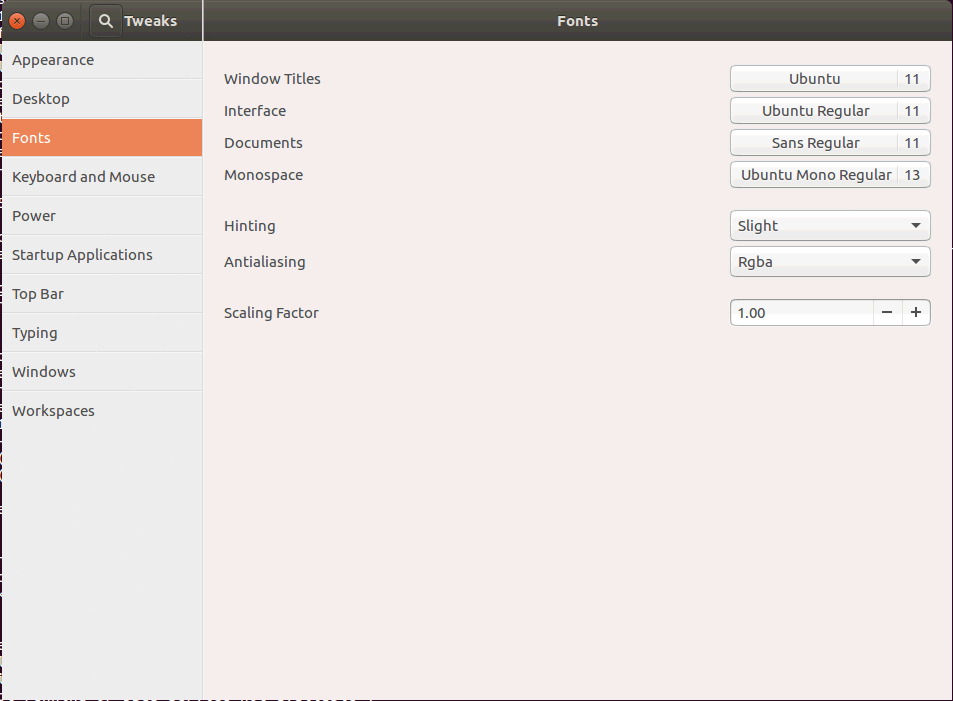
Task: Change Monospace font Ubuntu Mono Regular
Action: point(830,175)
